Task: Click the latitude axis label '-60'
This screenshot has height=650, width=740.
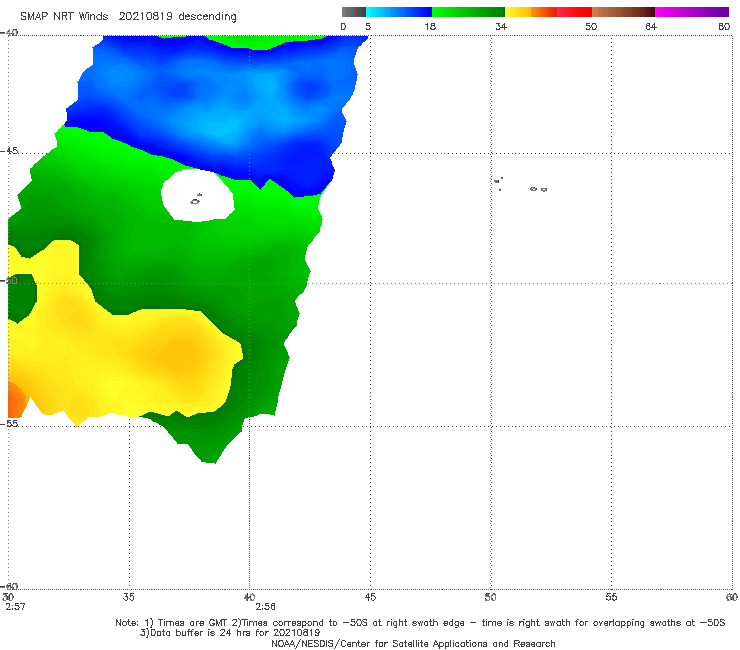Action: pos(9,586)
